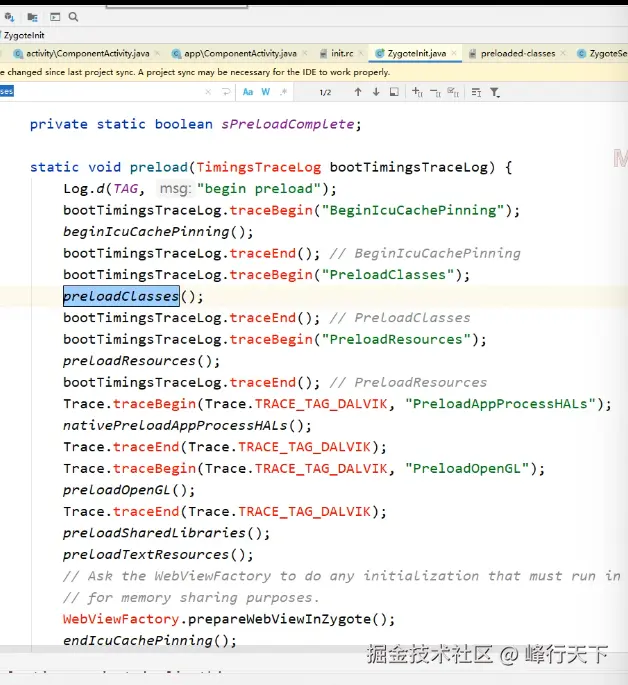Go to next occurrence arrow
Image resolution: width=628 pixels, height=685 pixels.
click(376, 92)
